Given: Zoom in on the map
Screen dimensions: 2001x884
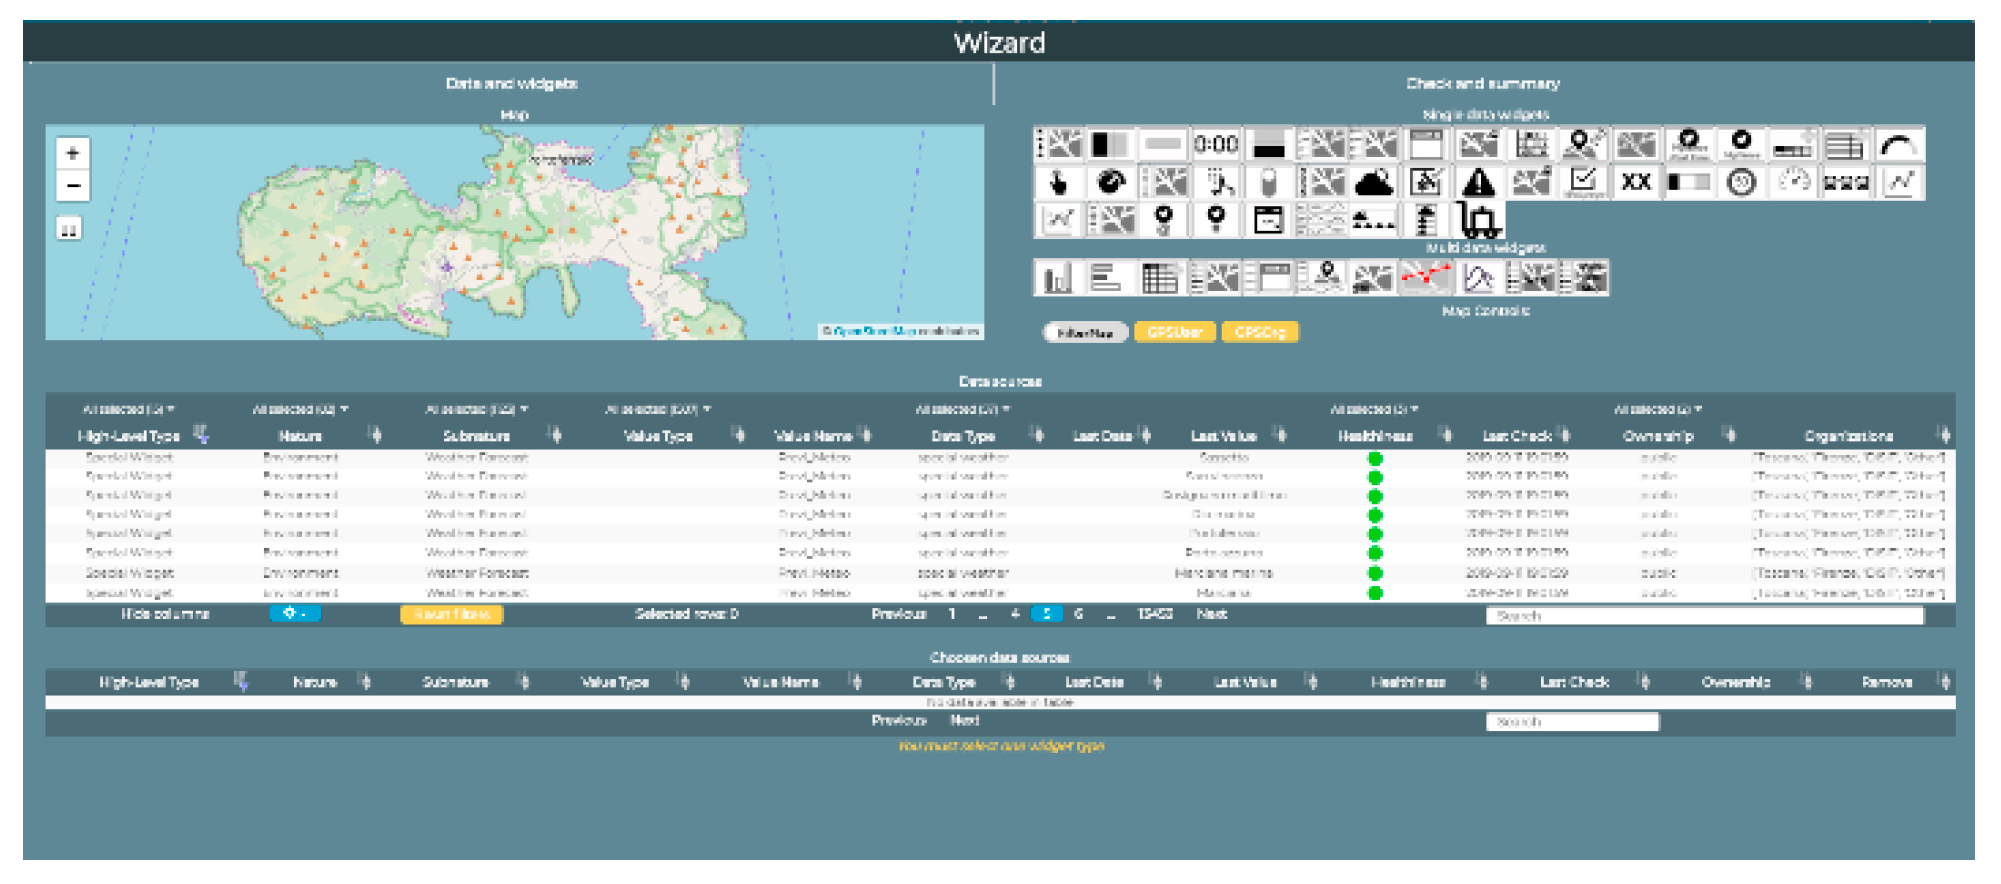Looking at the screenshot, I should [72, 153].
